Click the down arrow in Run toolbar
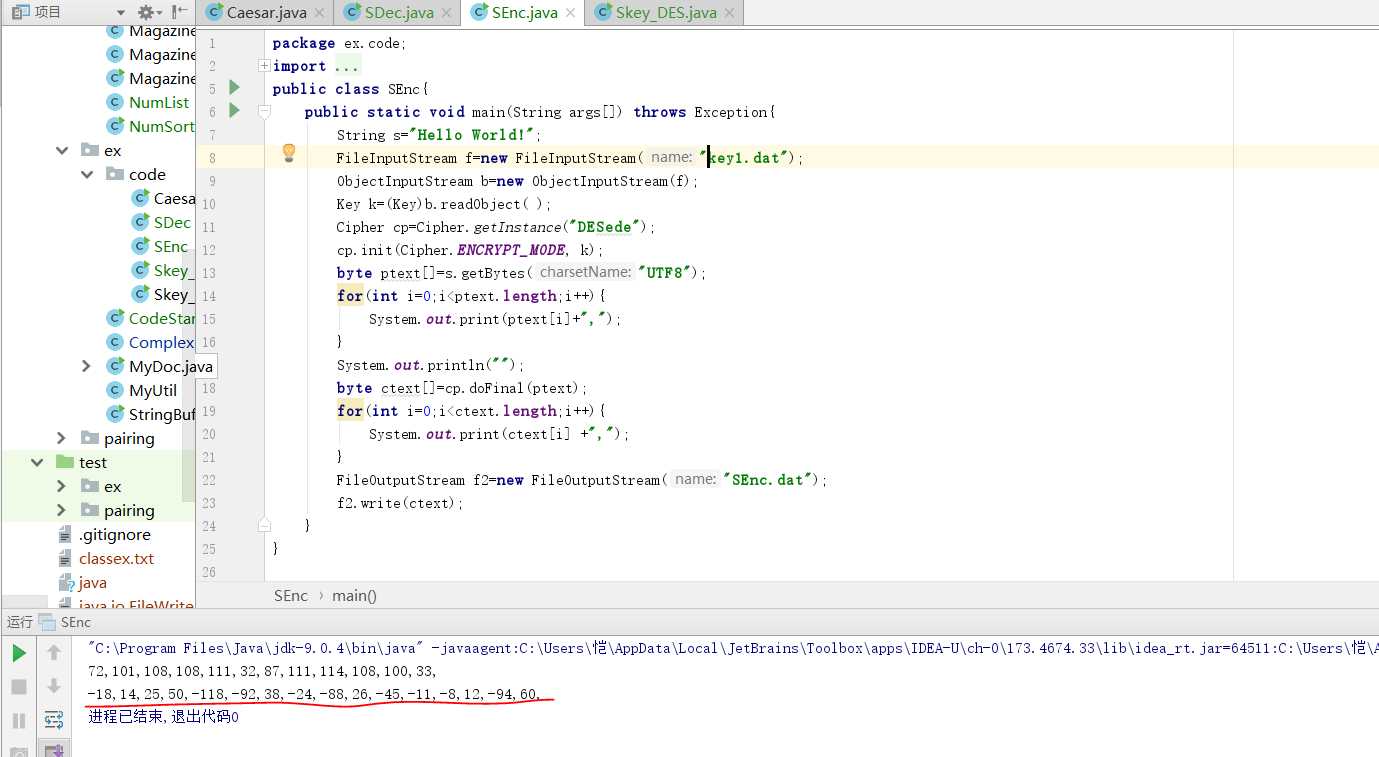 pyautogui.click(x=54, y=686)
